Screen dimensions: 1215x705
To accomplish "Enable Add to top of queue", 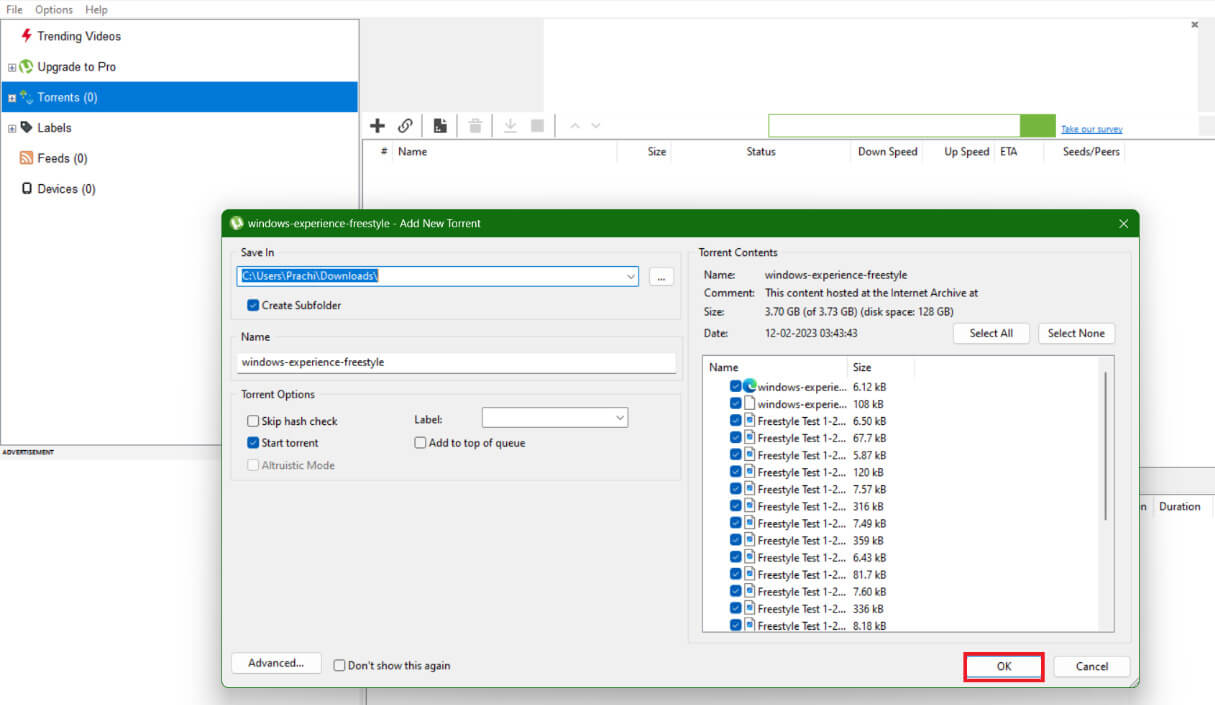I will [x=420, y=442].
